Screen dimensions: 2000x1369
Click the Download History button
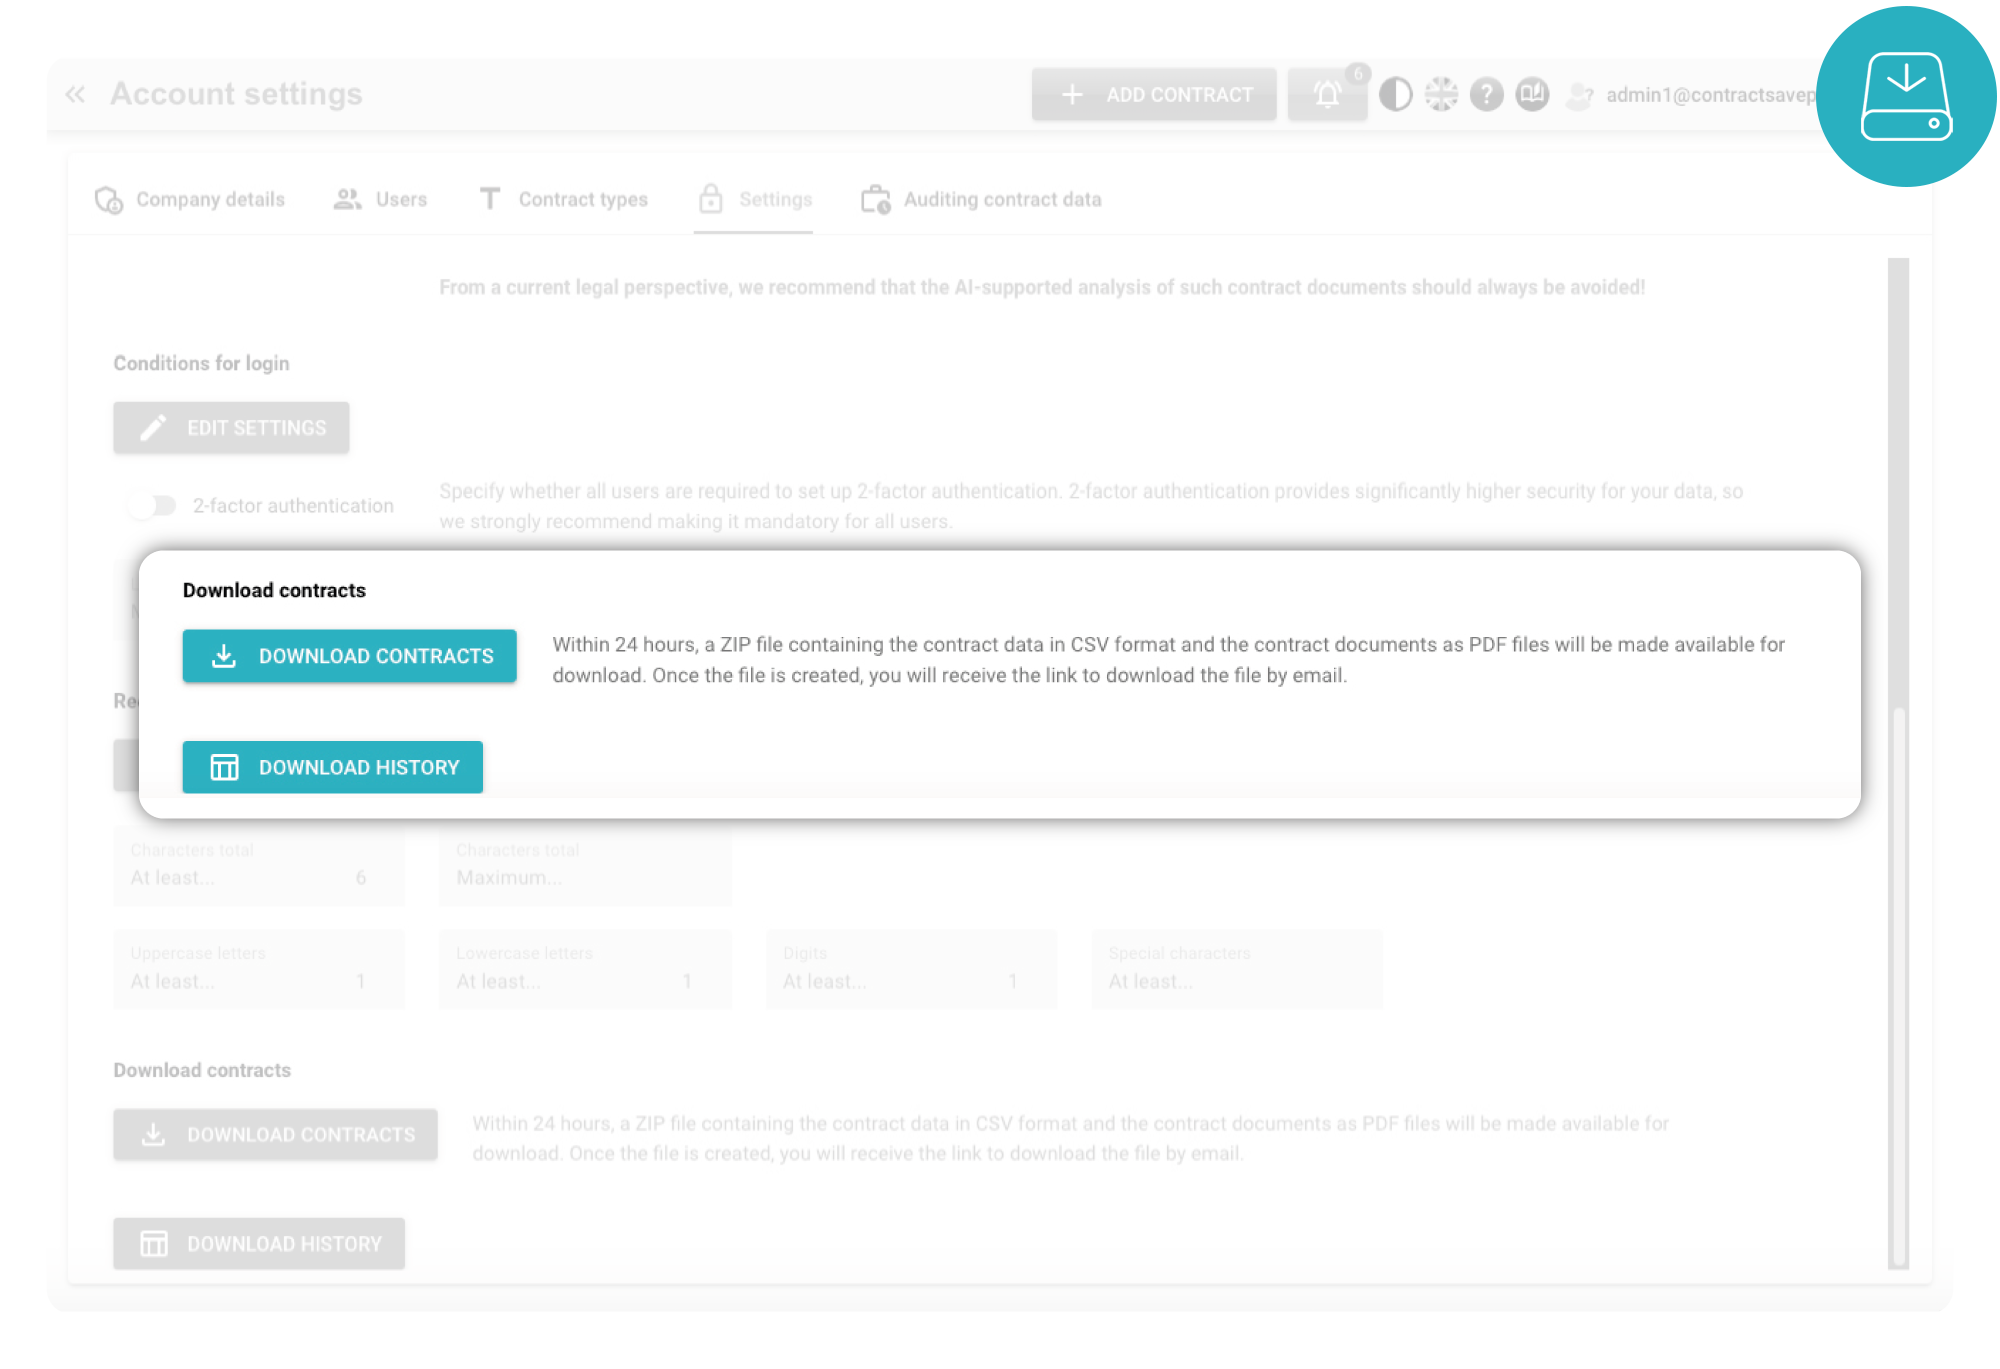[333, 766]
